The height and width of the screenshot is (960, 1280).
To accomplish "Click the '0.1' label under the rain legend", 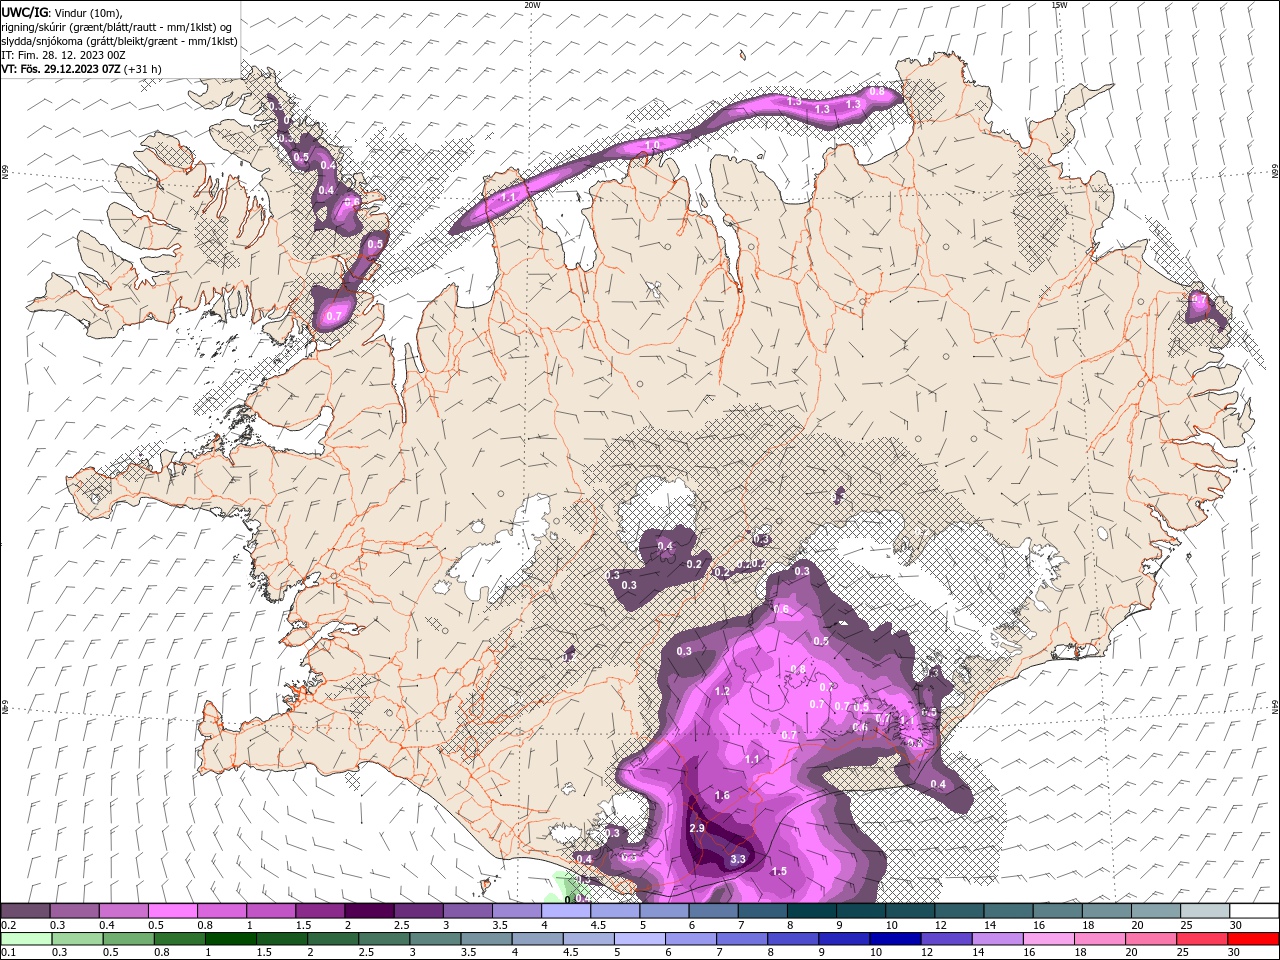I will [x=8, y=953].
